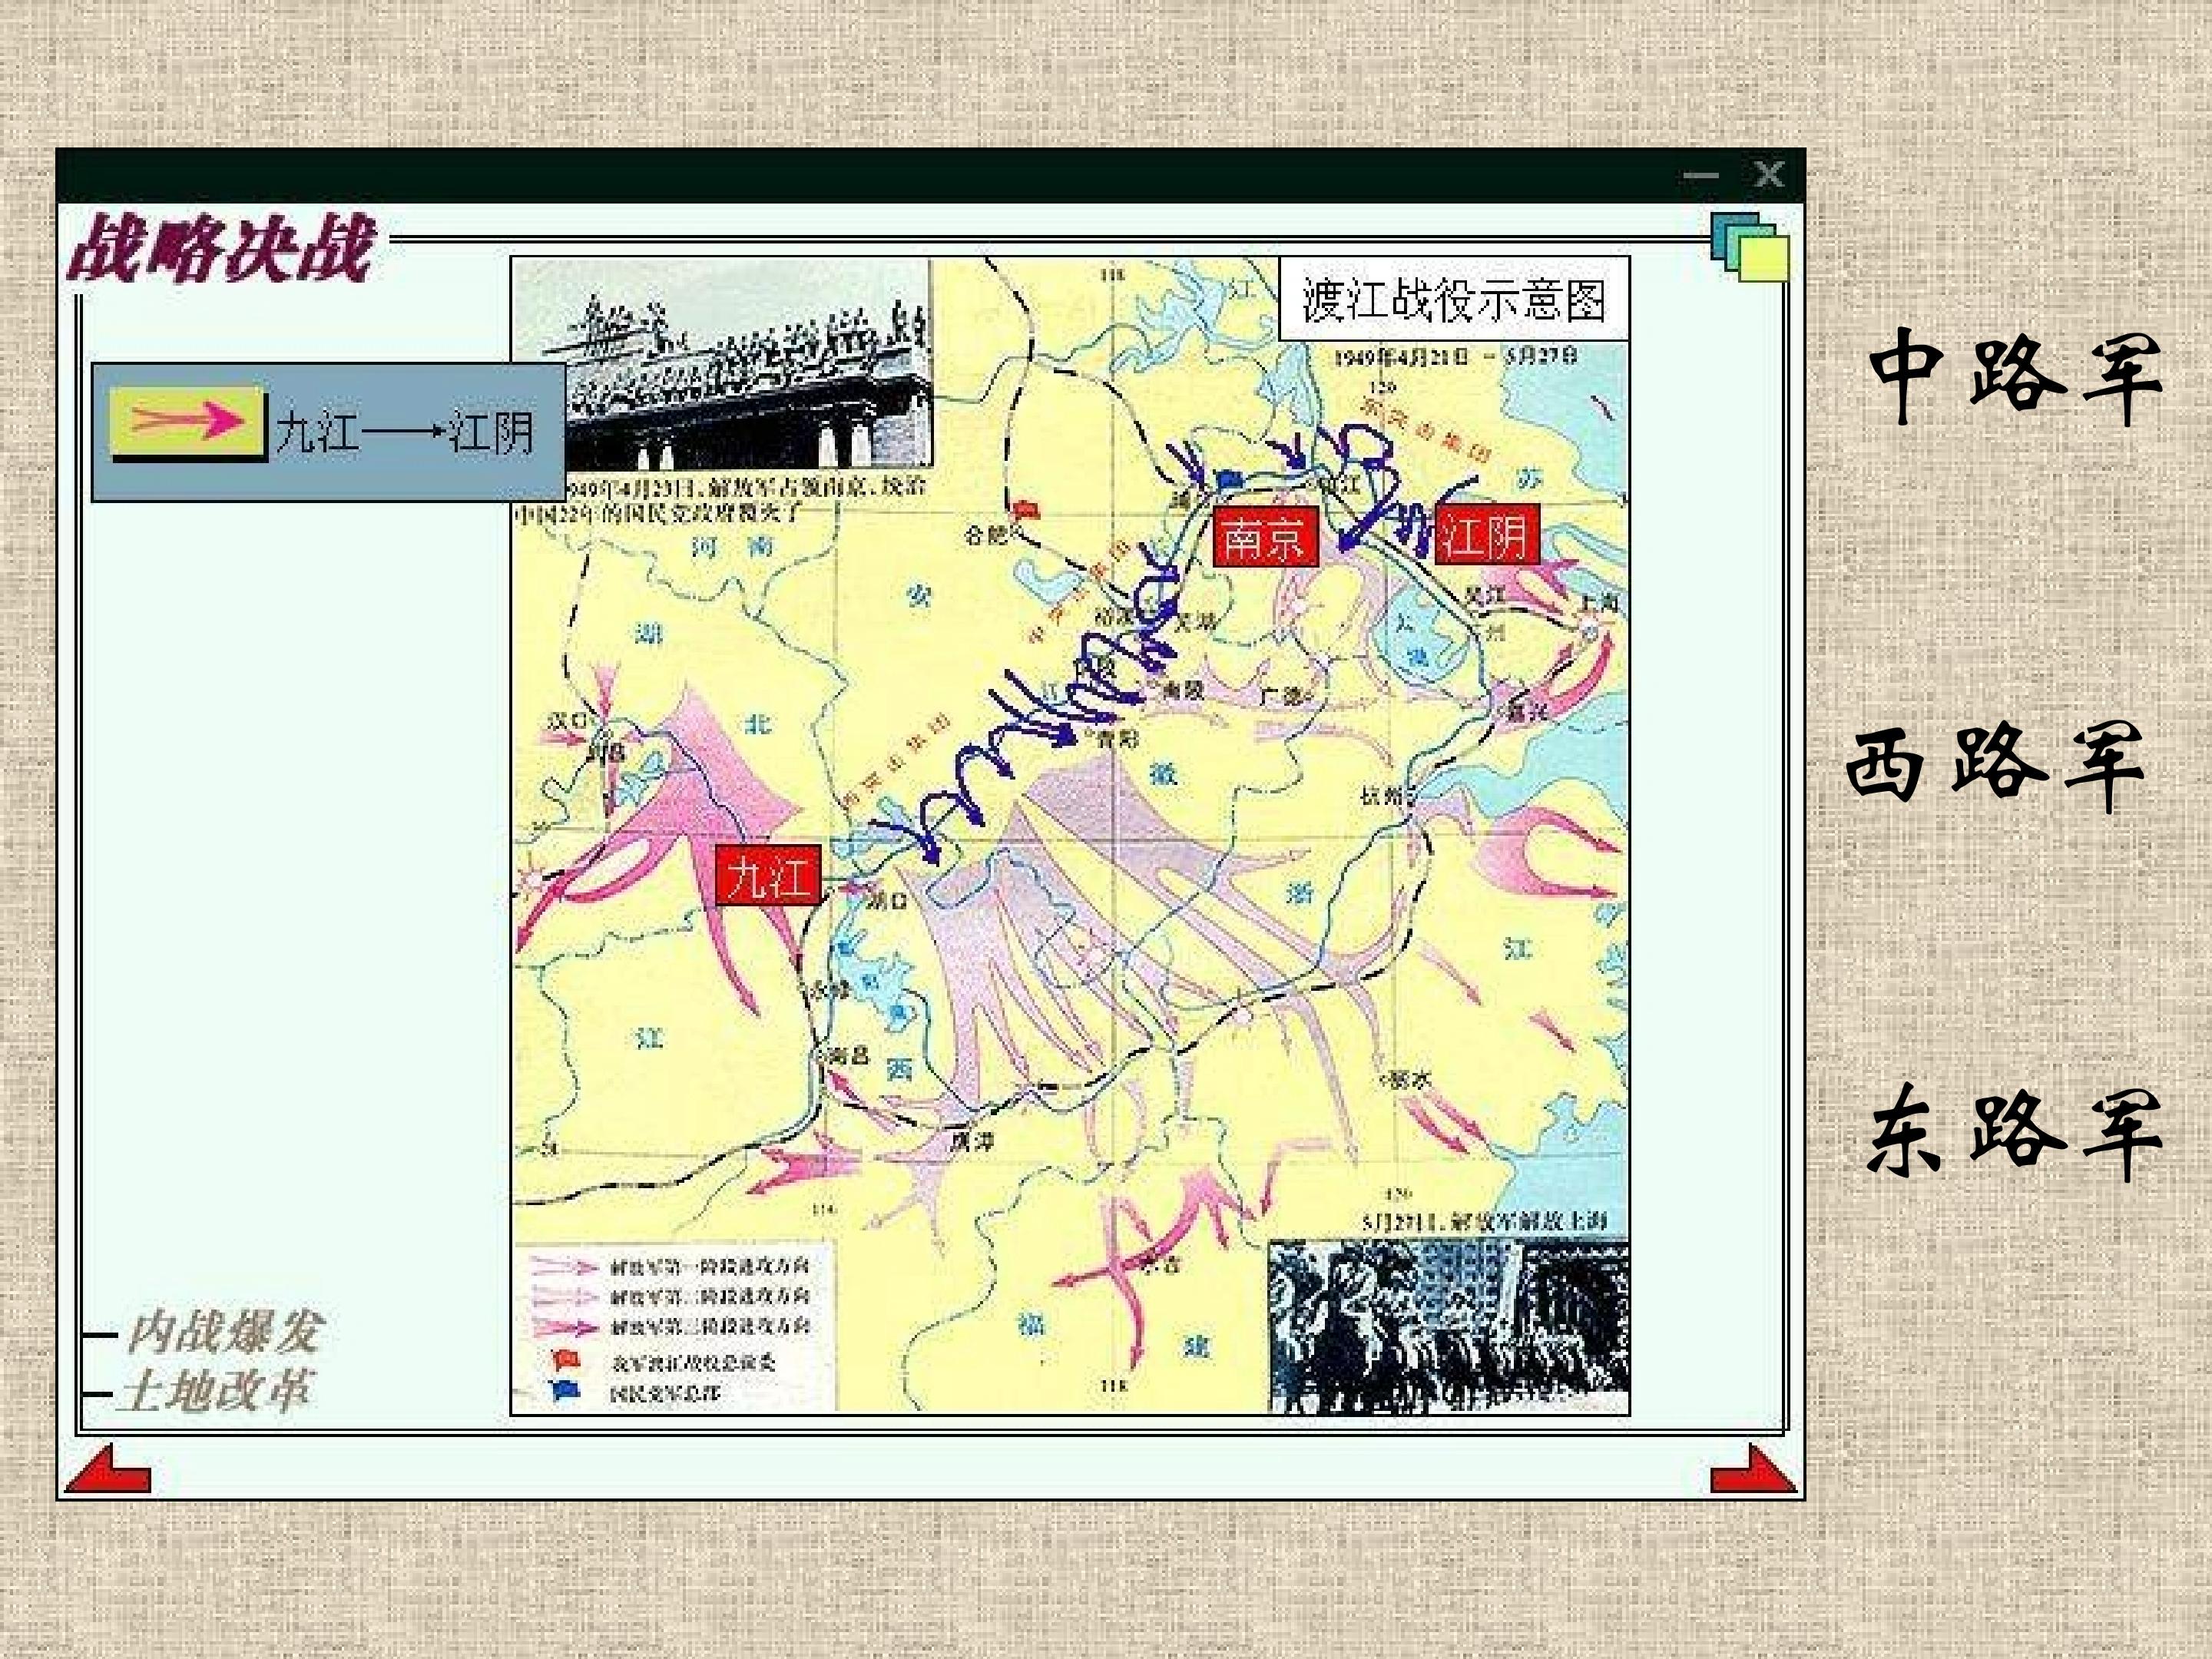This screenshot has height=1659, width=2212.
Task: Click the 东路军 text
Action: point(2015,1133)
